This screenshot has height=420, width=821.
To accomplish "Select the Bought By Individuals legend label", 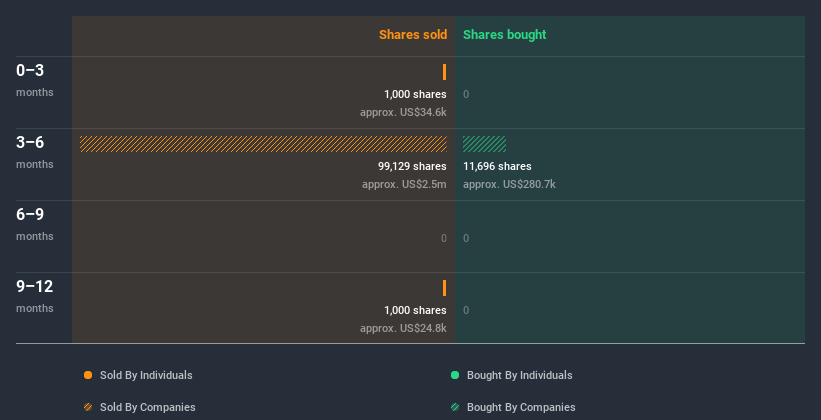I will click(519, 375).
